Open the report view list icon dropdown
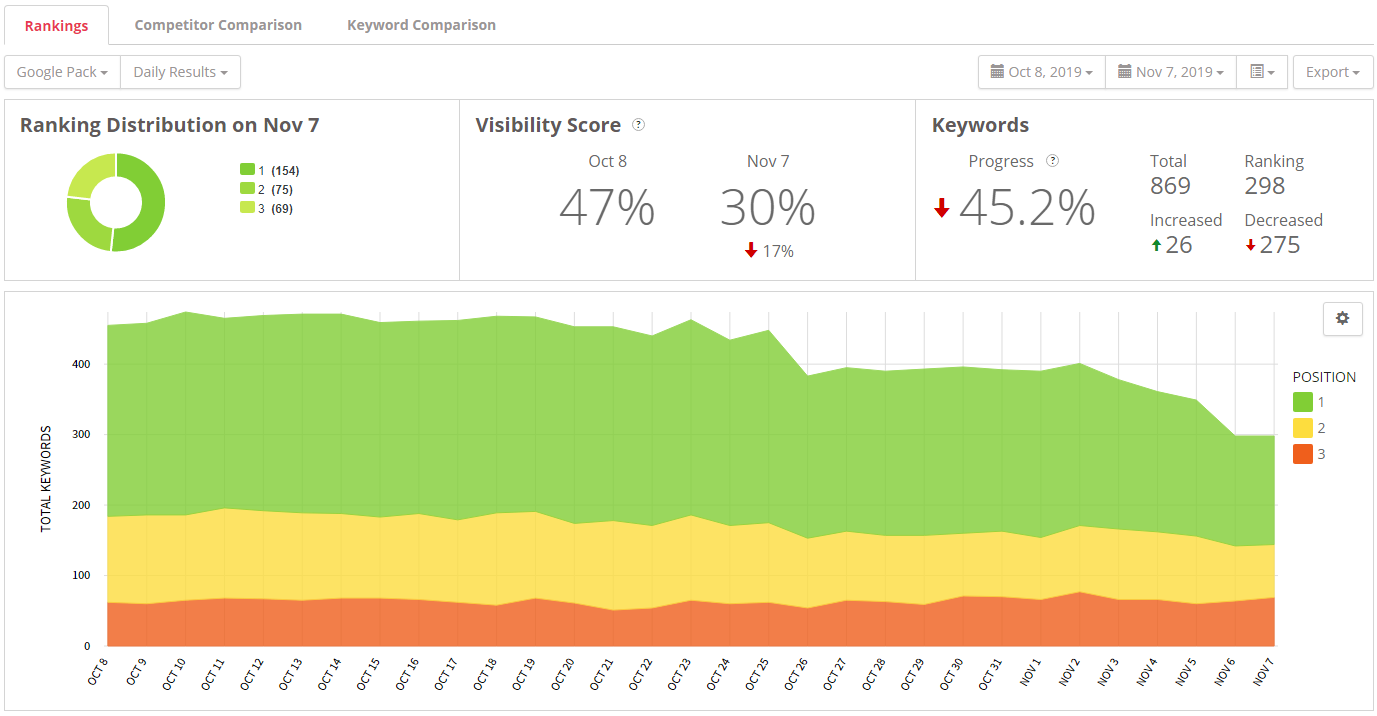Image resolution: width=1377 pixels, height=716 pixels. click(1261, 72)
